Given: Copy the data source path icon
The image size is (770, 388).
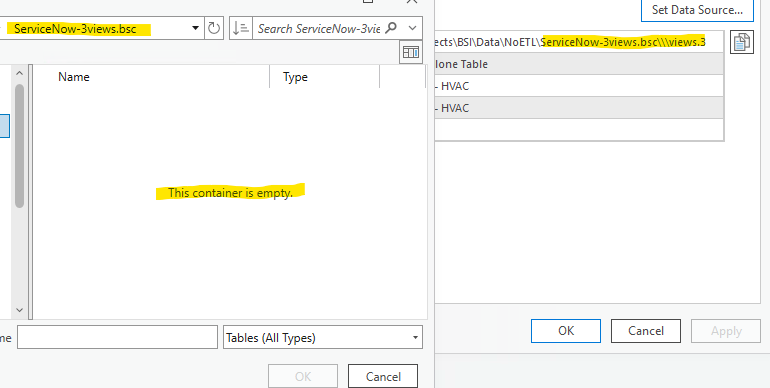Looking at the screenshot, I should (x=742, y=42).
